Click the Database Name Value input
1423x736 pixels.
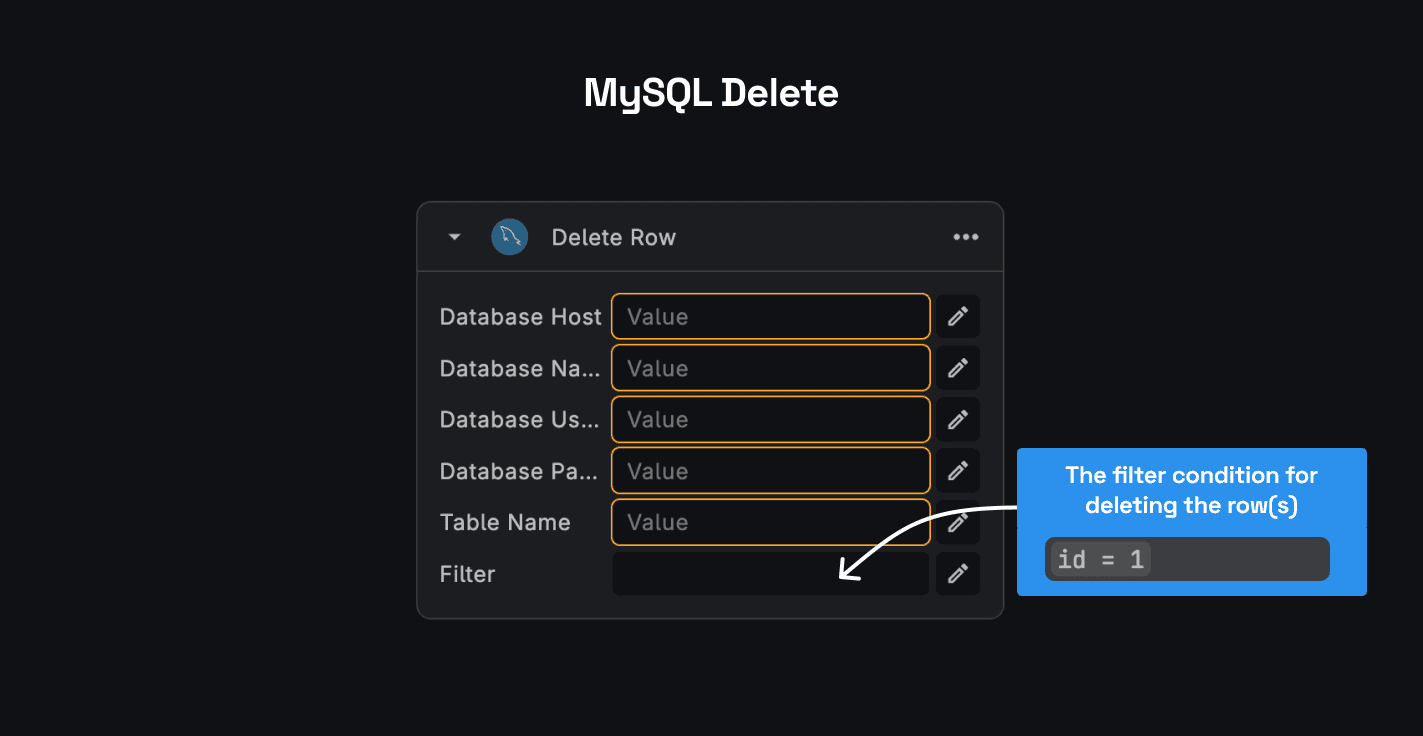pos(770,367)
